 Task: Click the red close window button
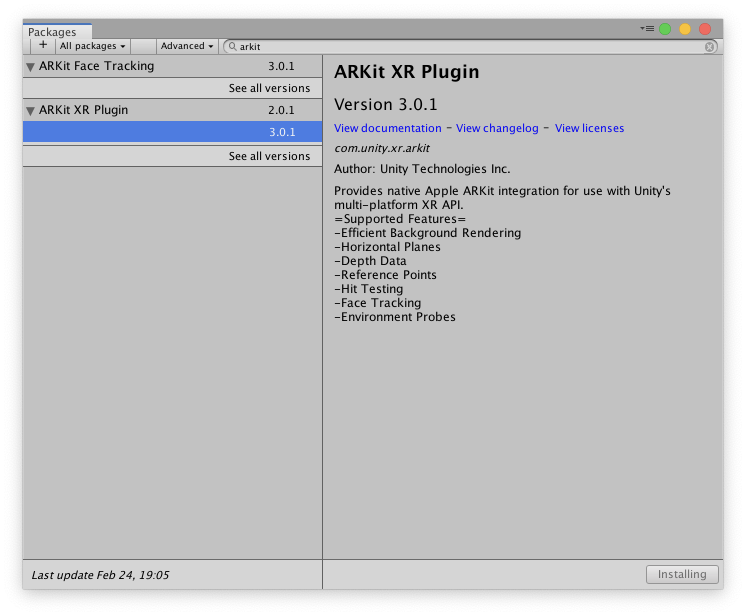click(705, 29)
